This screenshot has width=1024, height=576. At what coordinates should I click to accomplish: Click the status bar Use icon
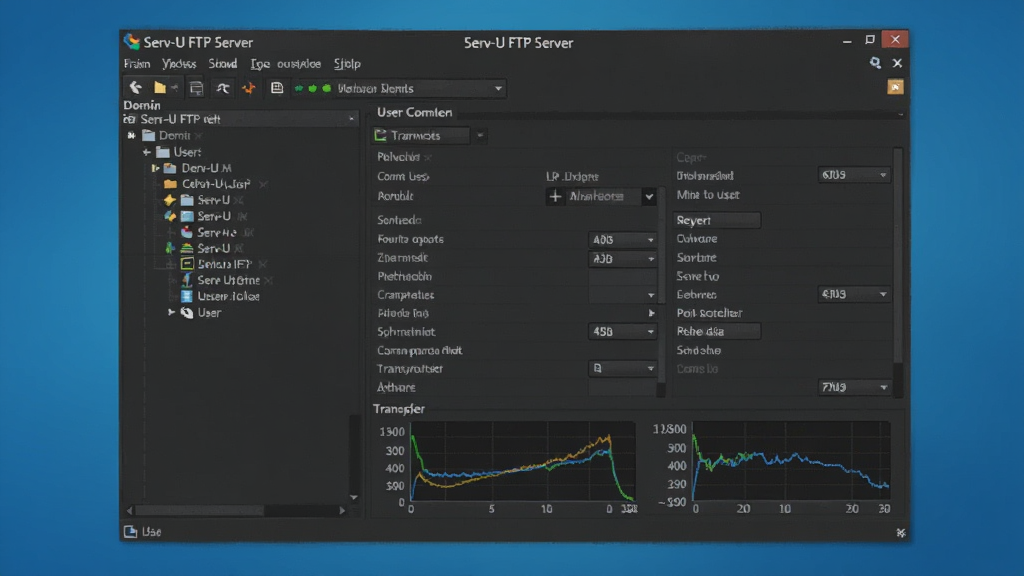point(131,532)
